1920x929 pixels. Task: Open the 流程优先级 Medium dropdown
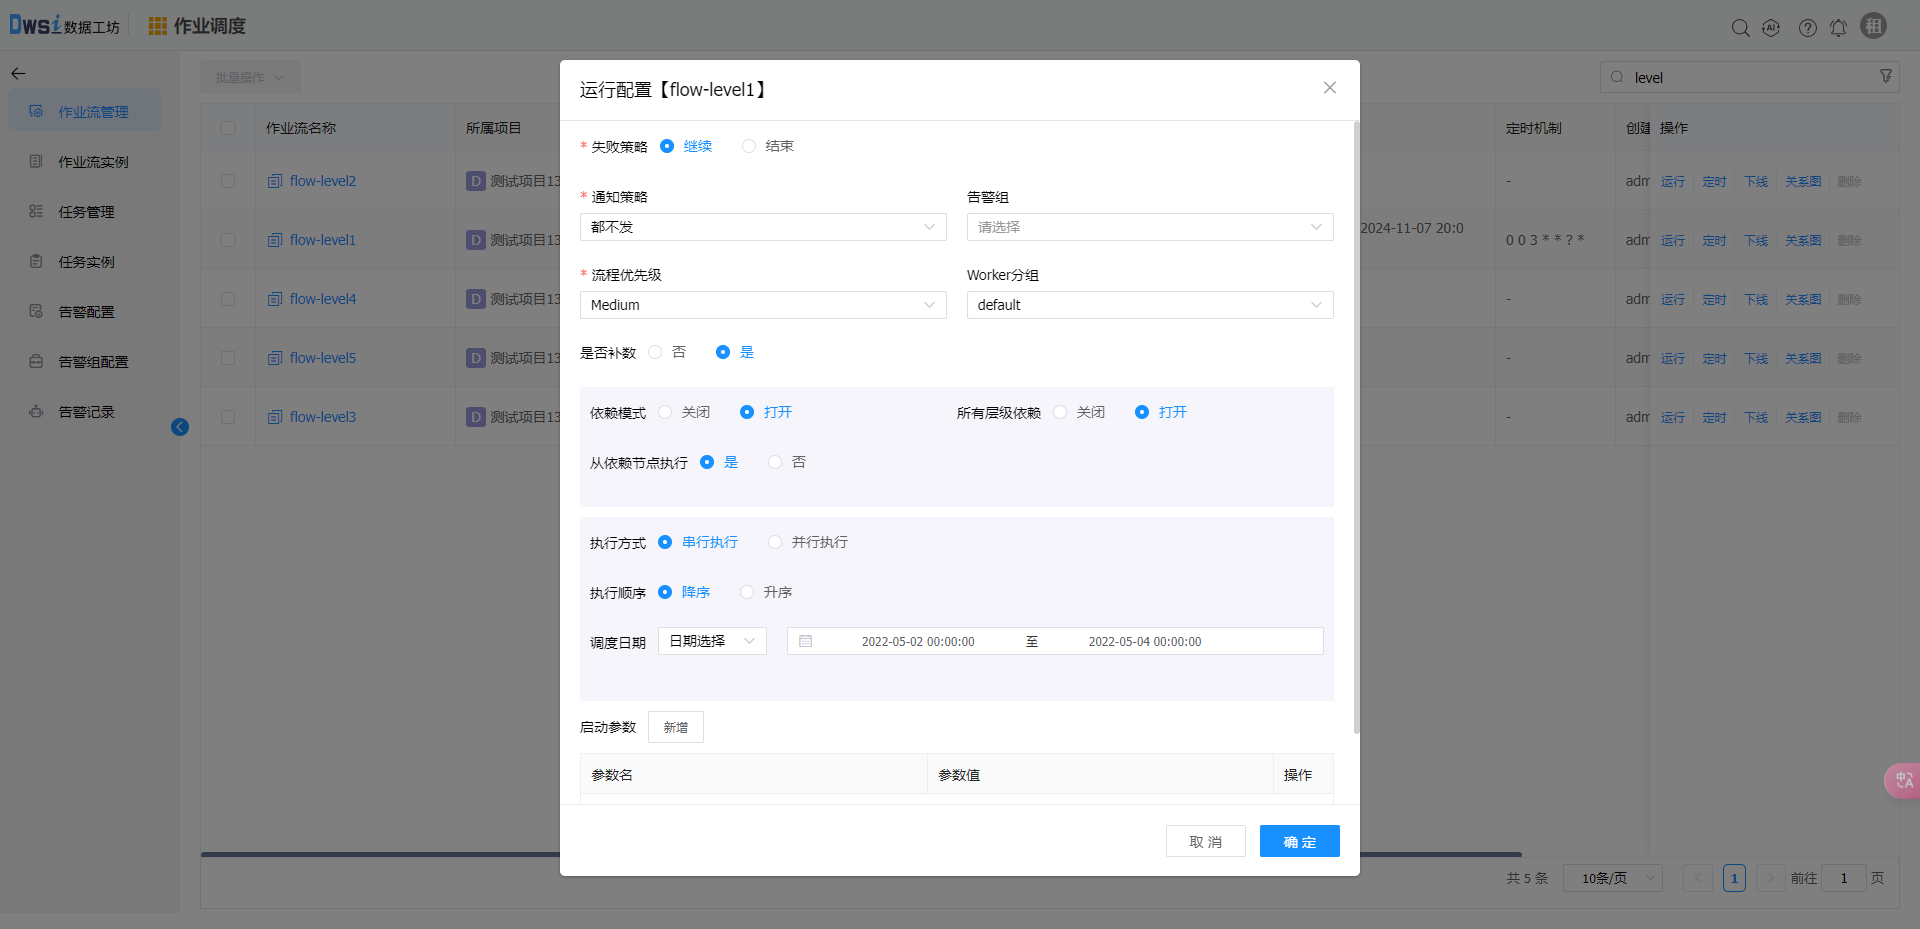coord(762,305)
